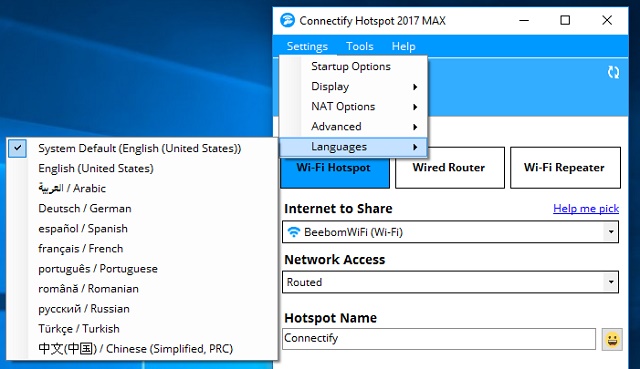This screenshot has height=369, width=640.
Task: Click the Hotspot Name text field
Action: [x=439, y=338]
